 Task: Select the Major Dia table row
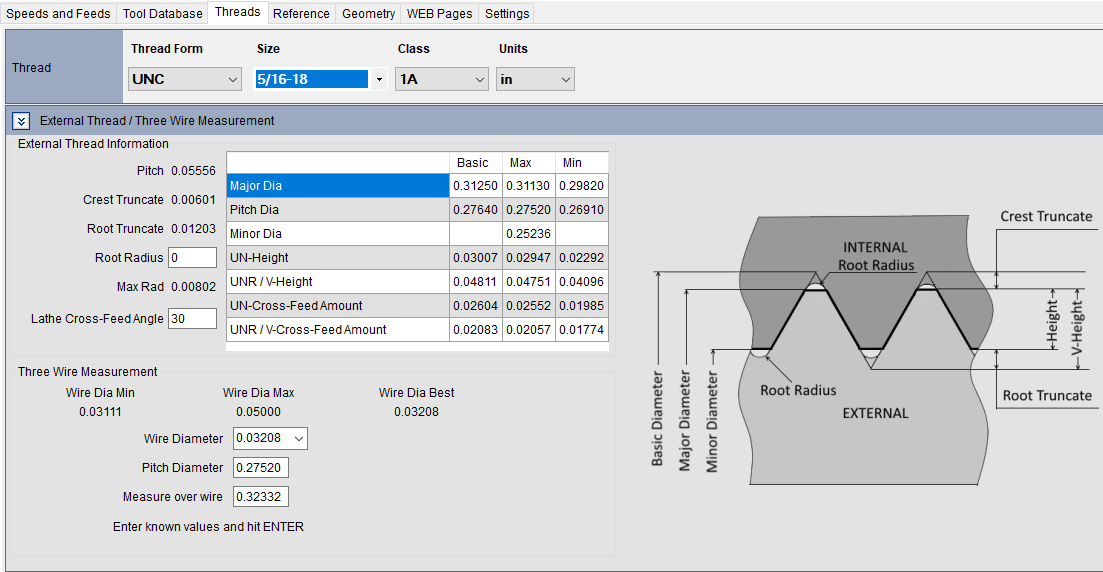[337, 186]
